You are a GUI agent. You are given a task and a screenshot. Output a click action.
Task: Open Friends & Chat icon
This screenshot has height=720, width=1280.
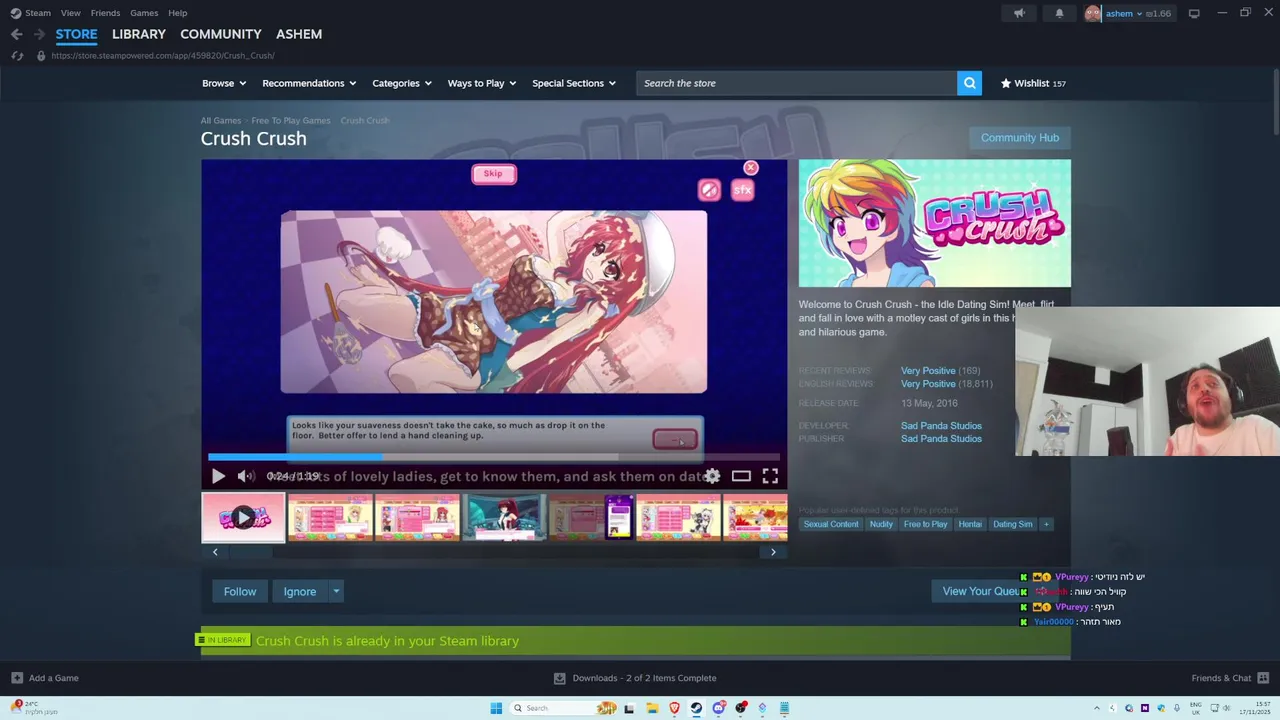tap(1263, 678)
